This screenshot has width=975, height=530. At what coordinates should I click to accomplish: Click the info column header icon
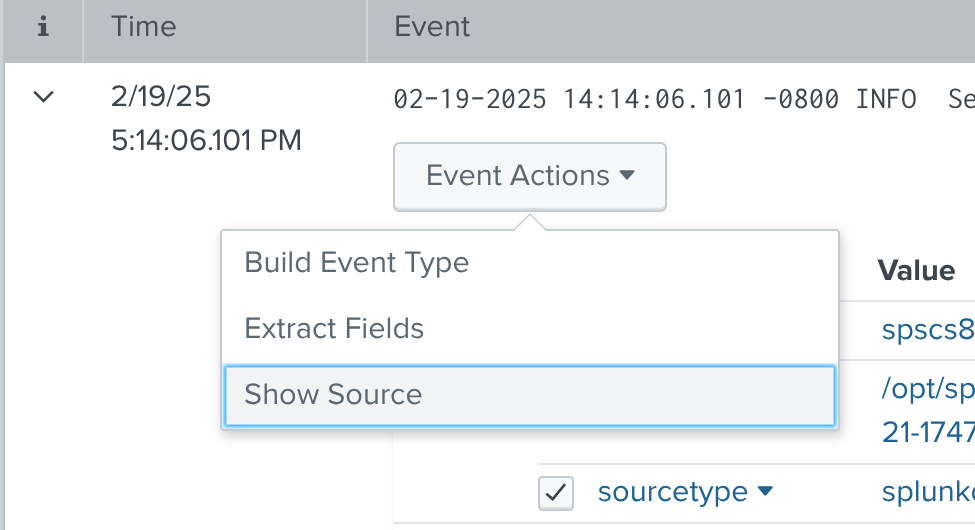43,28
